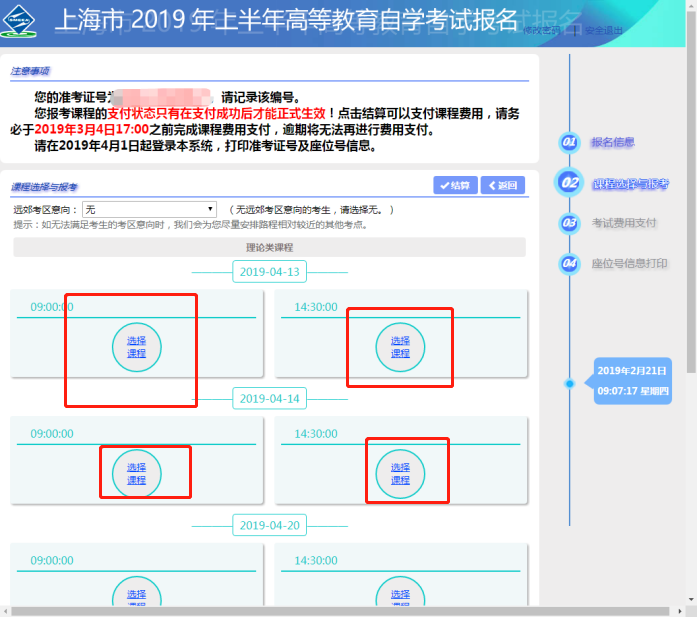Image resolution: width=697 pixels, height=617 pixels.
Task: Select course for 2019-04-20 at 09:00:00
Action: tap(136, 597)
